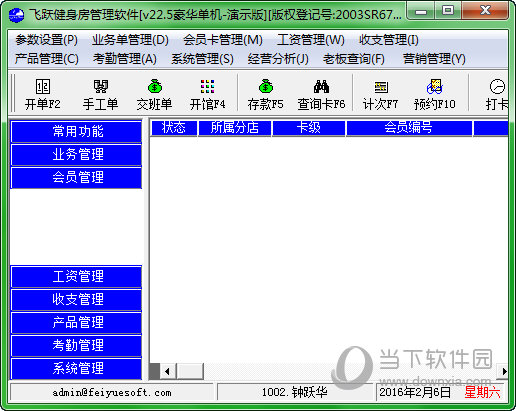Expand the 考勤管理 sidebar section
Viewport: 516px width, 411px height.
point(76,345)
